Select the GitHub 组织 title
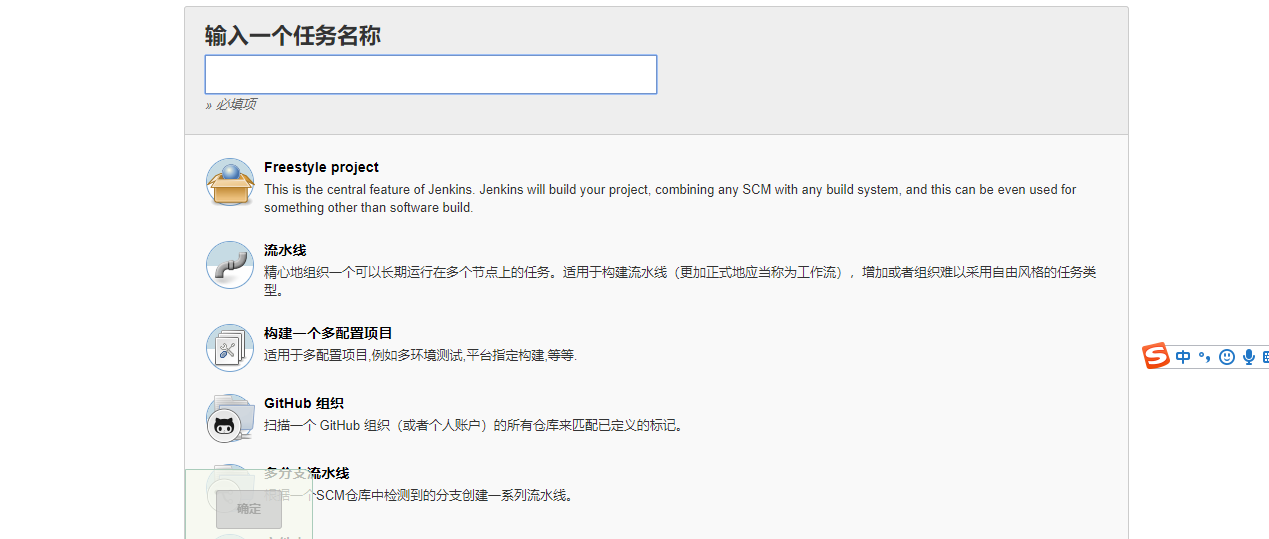The width and height of the screenshot is (1269, 539). pos(303,403)
